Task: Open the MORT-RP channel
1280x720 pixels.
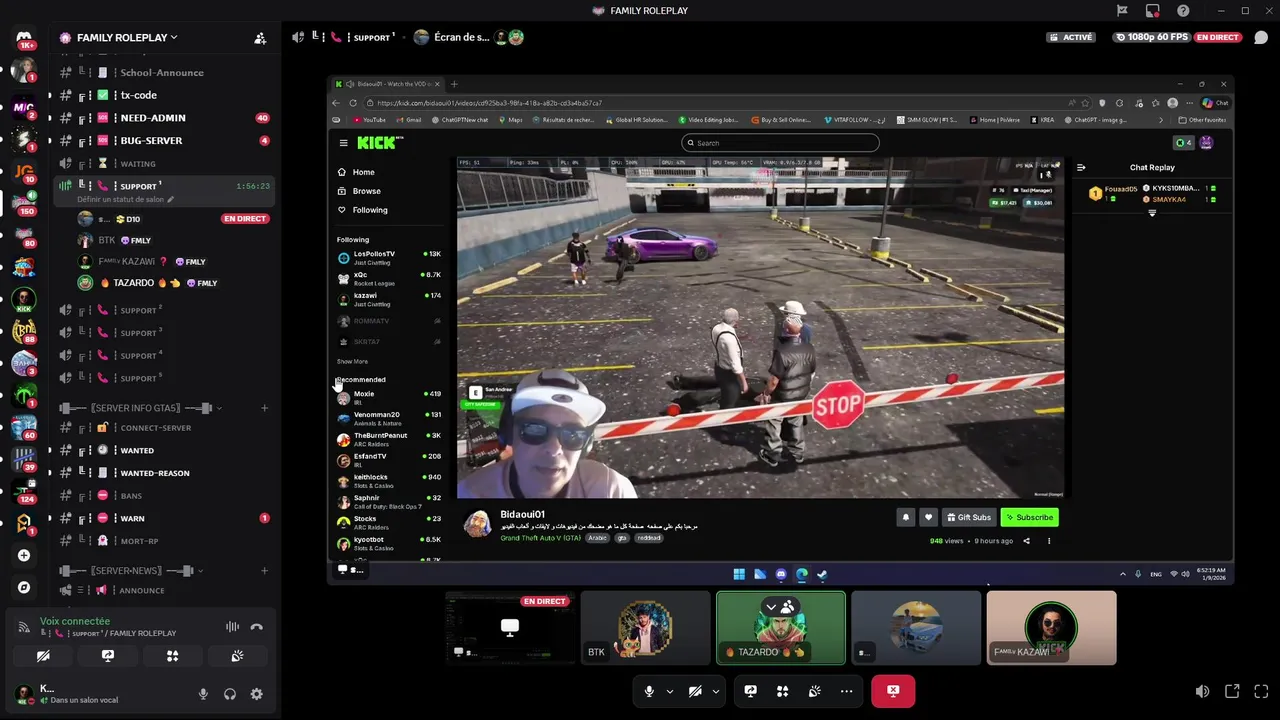Action: [164, 541]
